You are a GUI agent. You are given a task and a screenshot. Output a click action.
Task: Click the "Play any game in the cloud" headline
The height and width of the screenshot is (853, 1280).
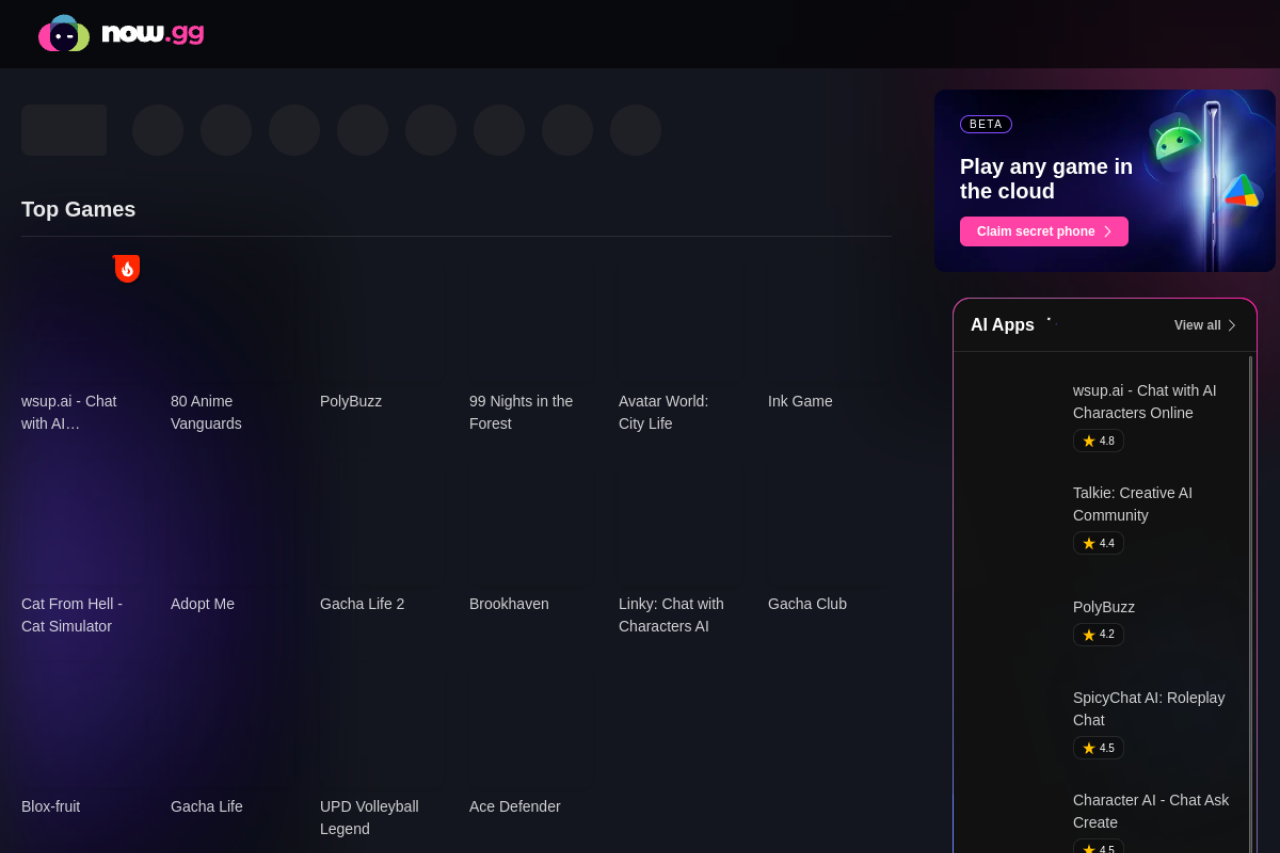[x=1046, y=179]
